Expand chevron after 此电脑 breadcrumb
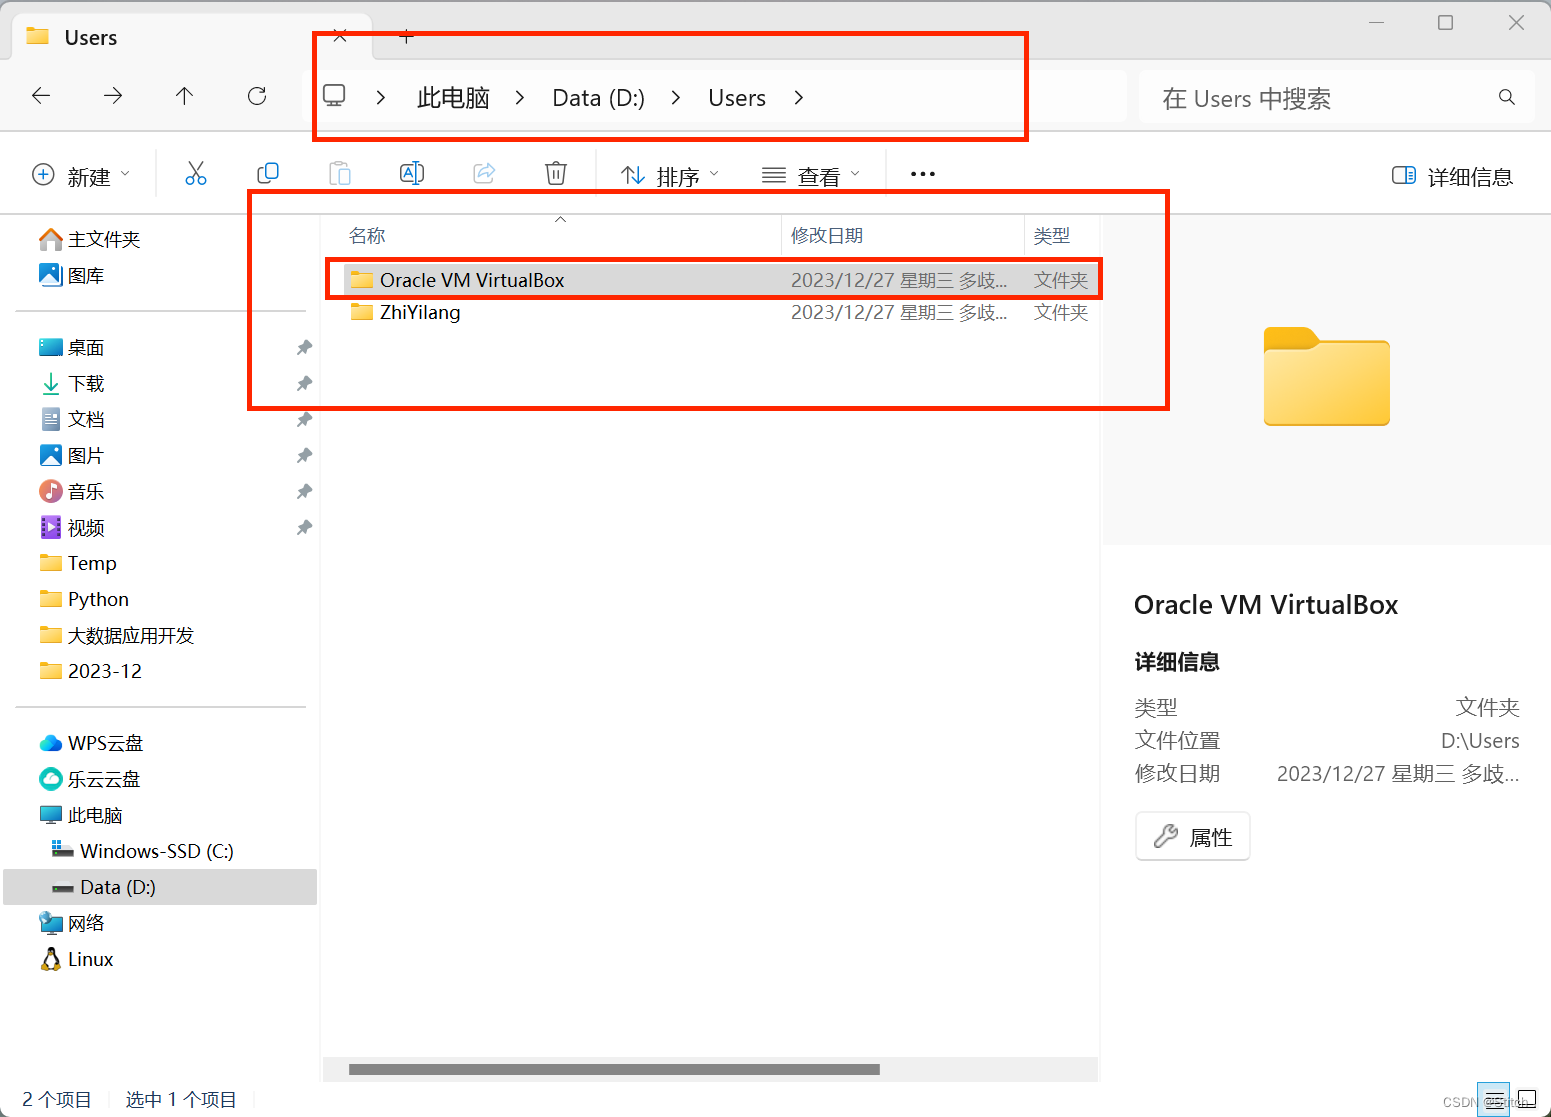The image size is (1551, 1117). [520, 97]
